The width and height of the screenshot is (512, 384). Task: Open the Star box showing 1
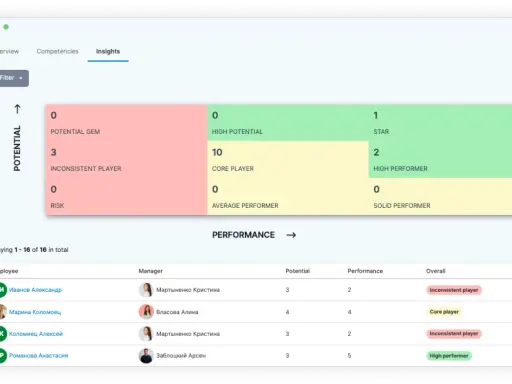pyautogui.click(x=440, y=123)
